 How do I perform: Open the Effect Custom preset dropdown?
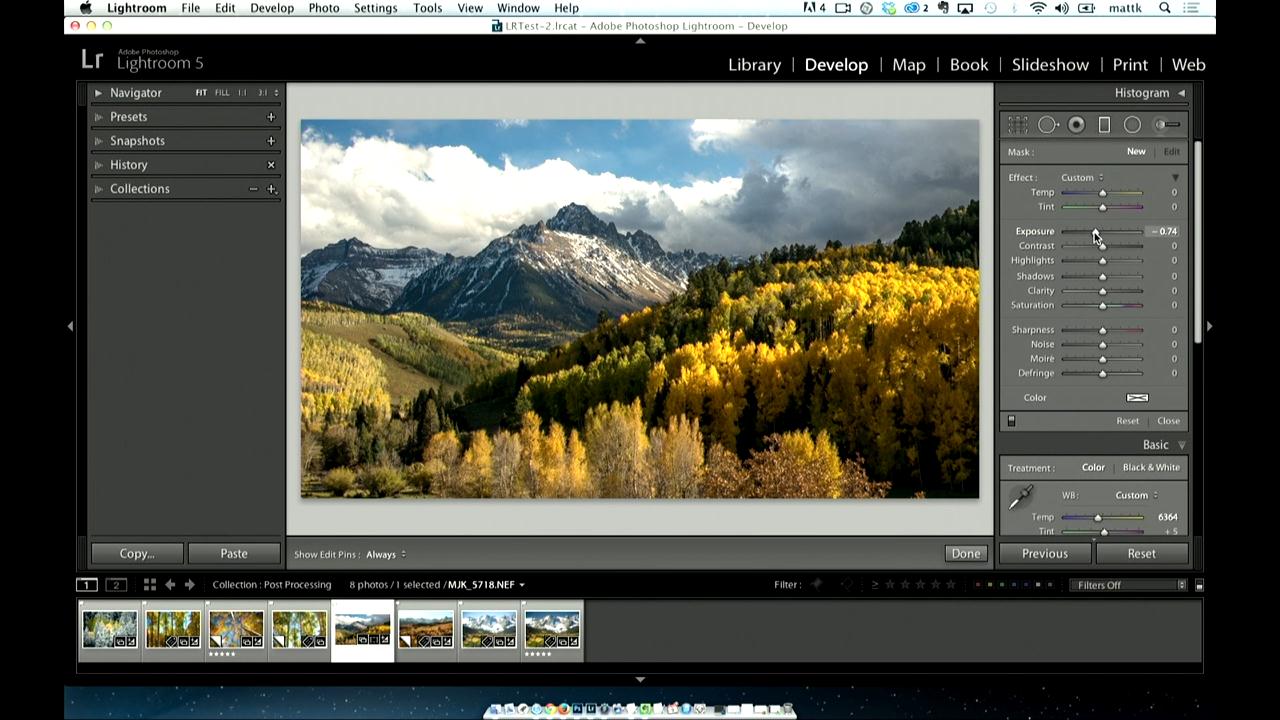tap(1082, 178)
